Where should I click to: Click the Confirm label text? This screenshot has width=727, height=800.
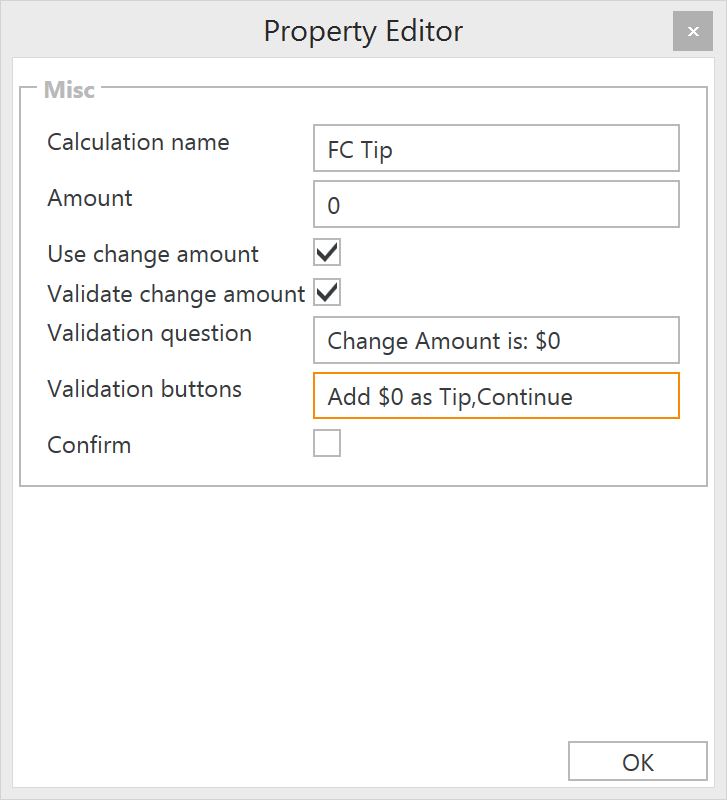pyautogui.click(x=89, y=445)
